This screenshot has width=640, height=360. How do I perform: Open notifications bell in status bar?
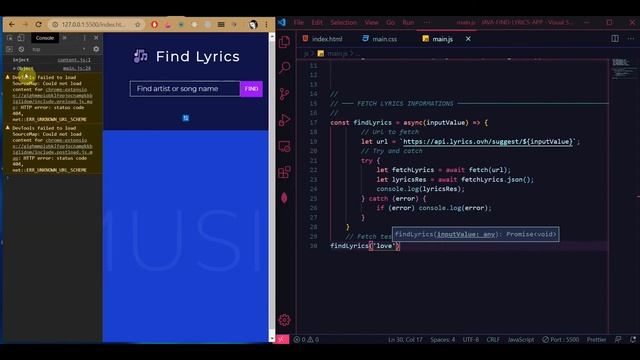pos(633,340)
